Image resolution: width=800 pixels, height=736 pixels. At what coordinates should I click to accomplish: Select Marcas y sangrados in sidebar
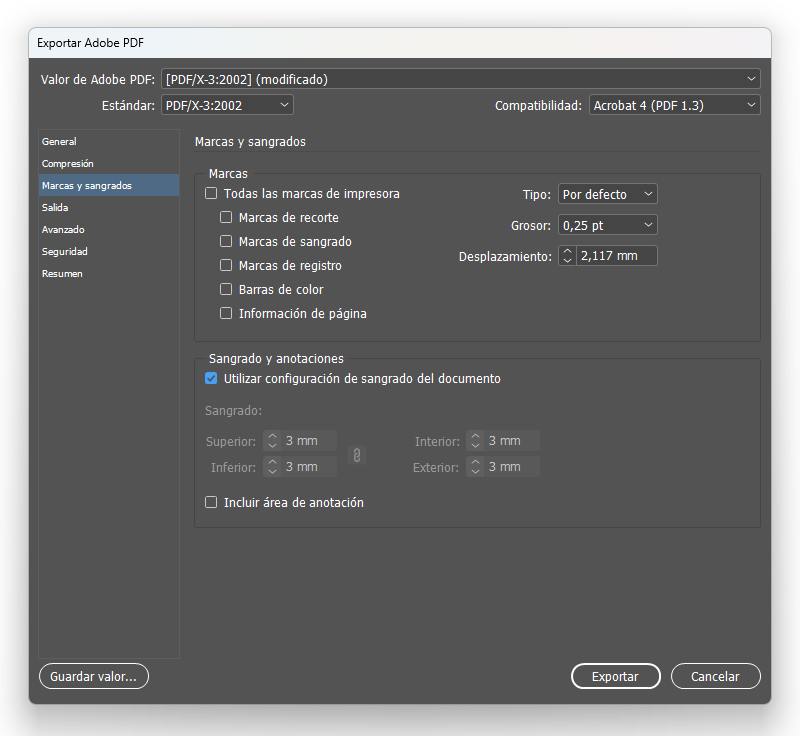[109, 186]
